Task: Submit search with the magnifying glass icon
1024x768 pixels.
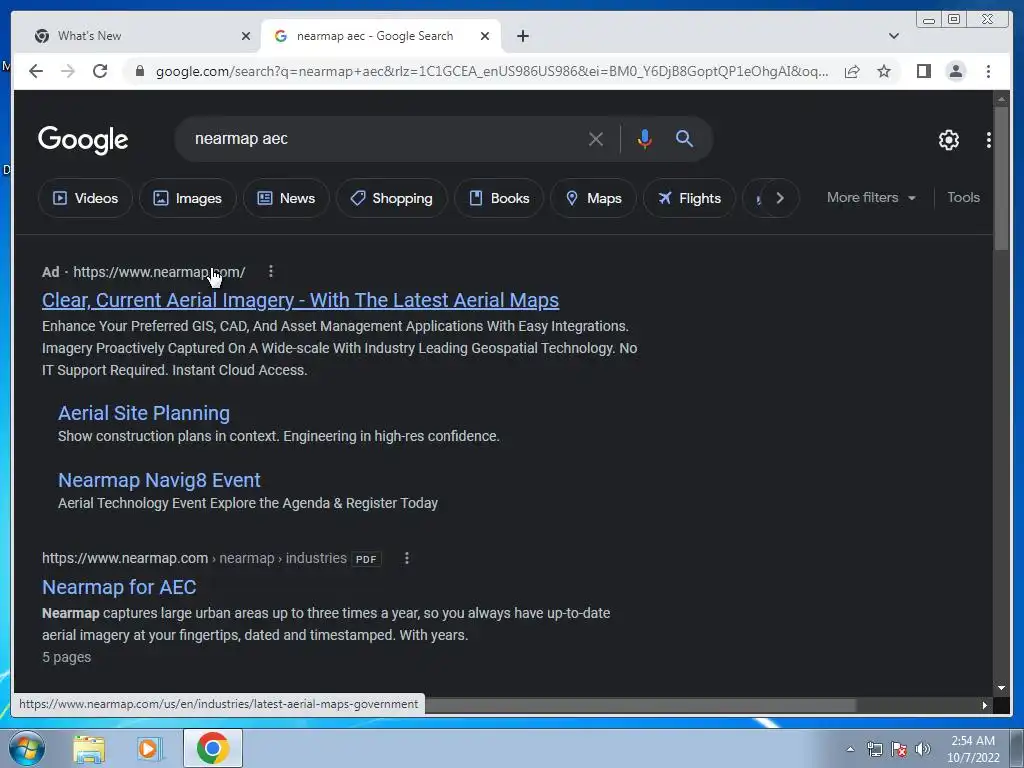Action: tap(684, 138)
